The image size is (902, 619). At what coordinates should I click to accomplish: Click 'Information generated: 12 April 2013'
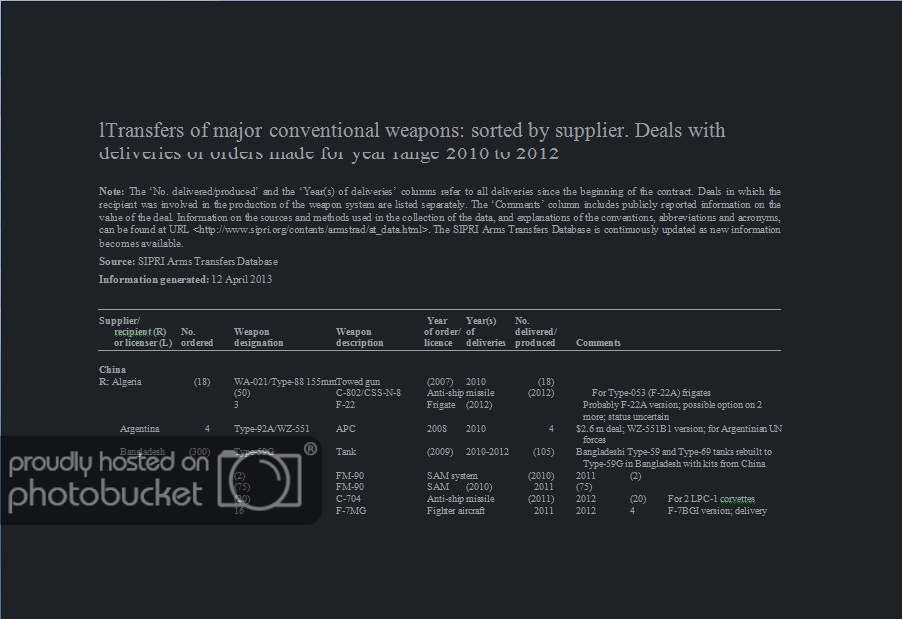click(x=185, y=279)
